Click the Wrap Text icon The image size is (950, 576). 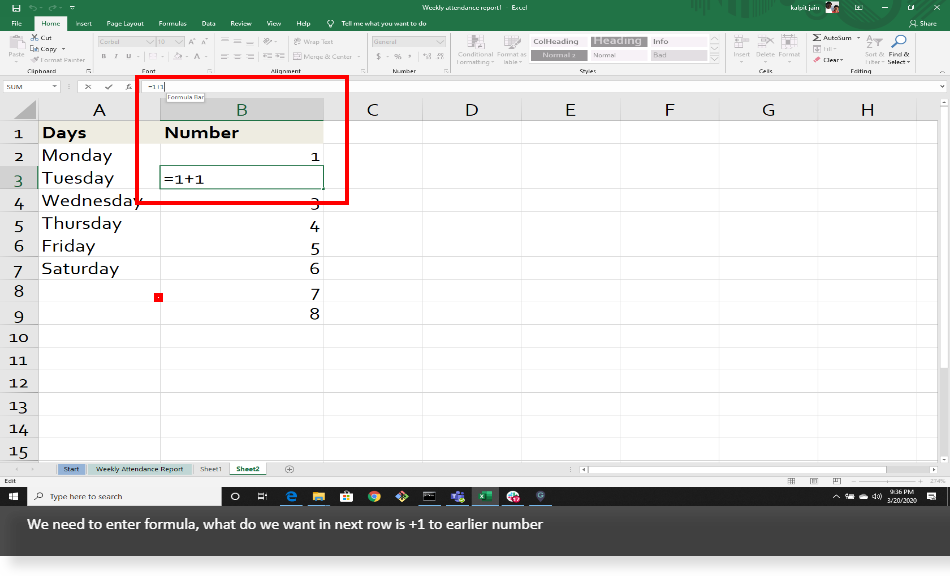300,41
